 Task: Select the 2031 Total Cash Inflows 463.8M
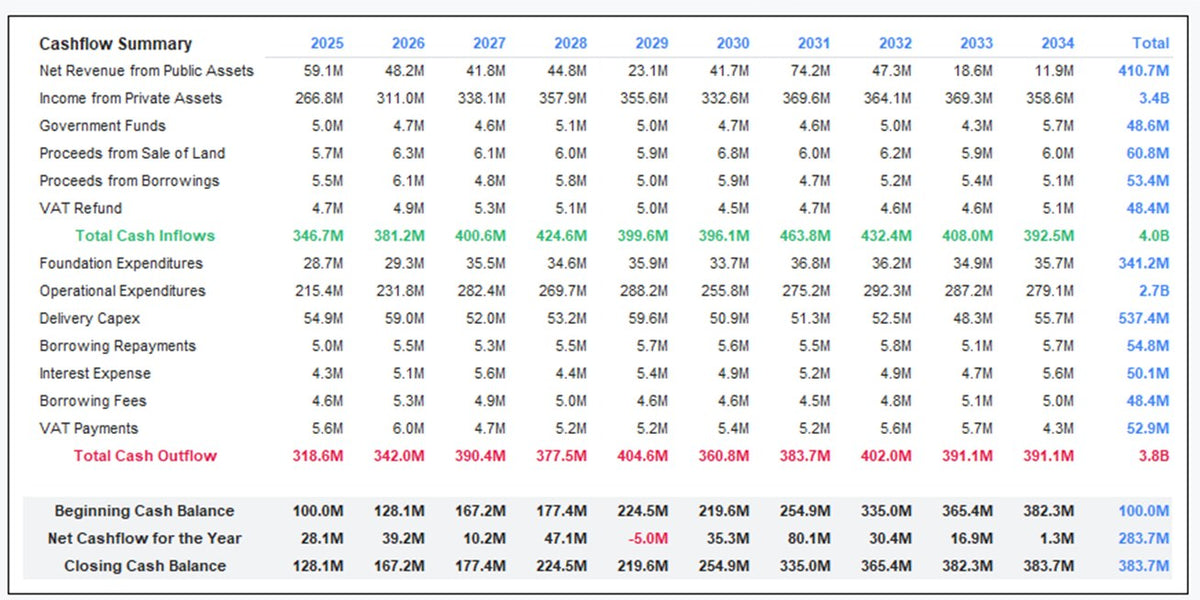click(x=806, y=236)
